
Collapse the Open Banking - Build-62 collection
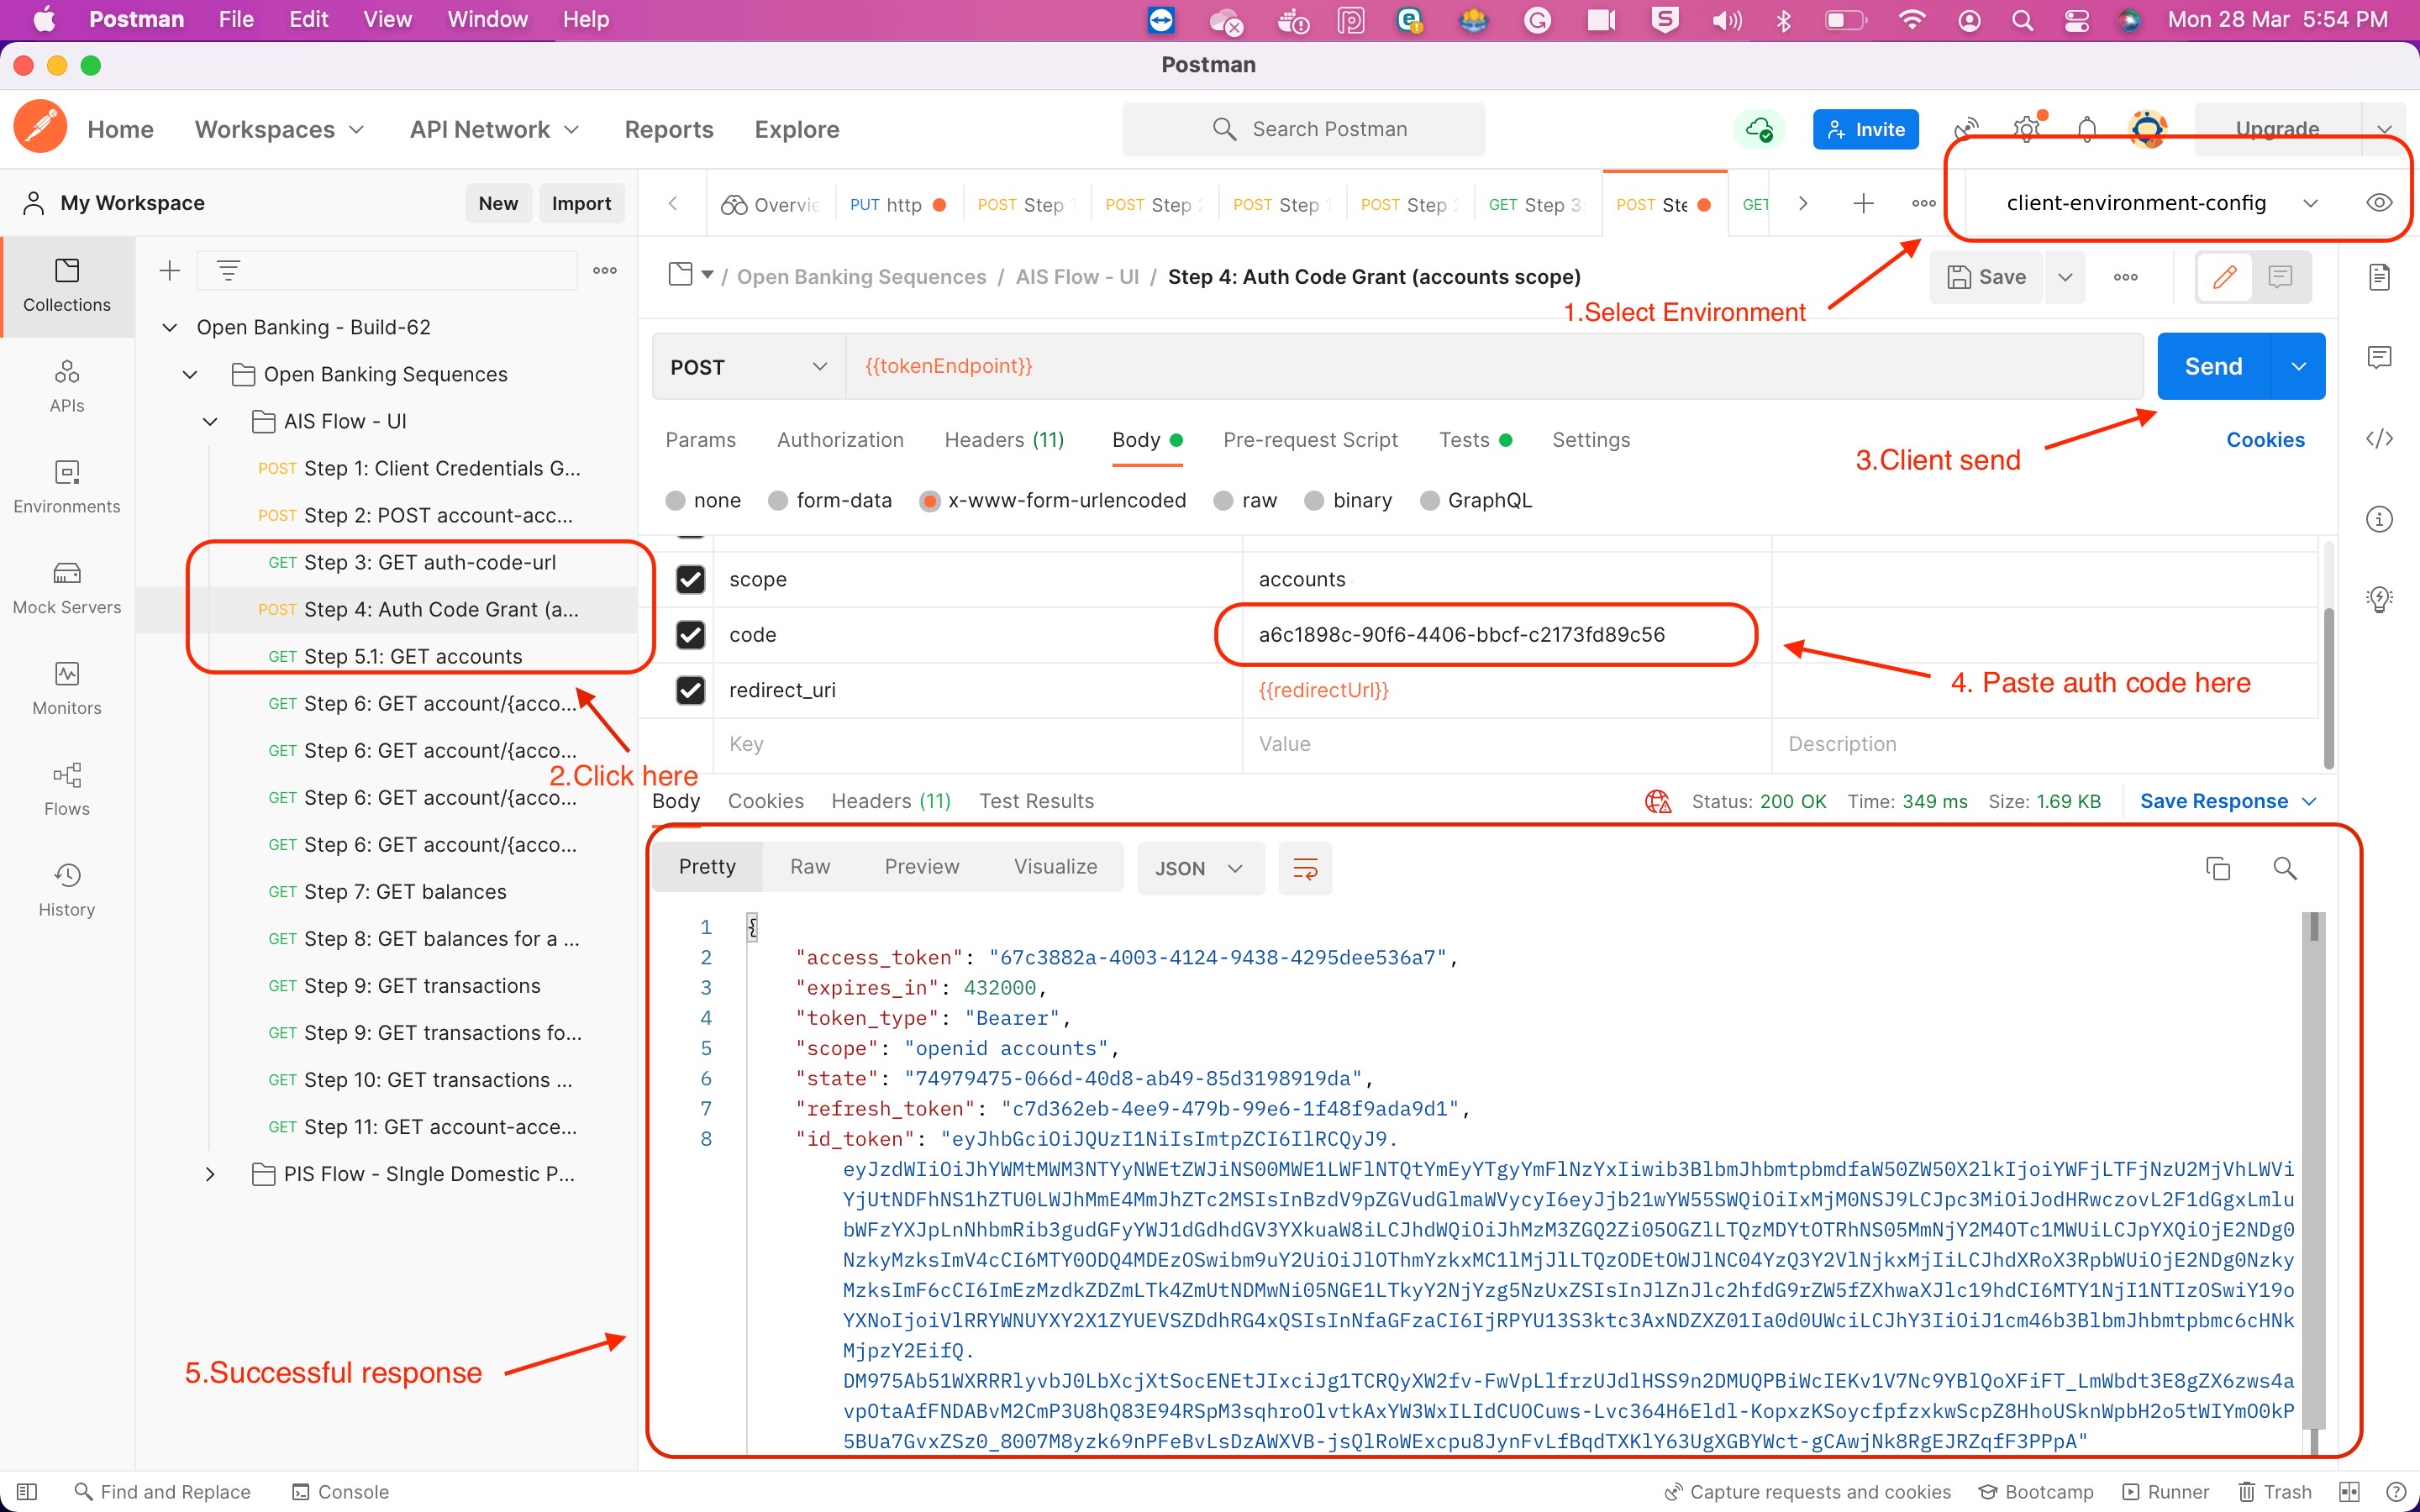click(170, 327)
